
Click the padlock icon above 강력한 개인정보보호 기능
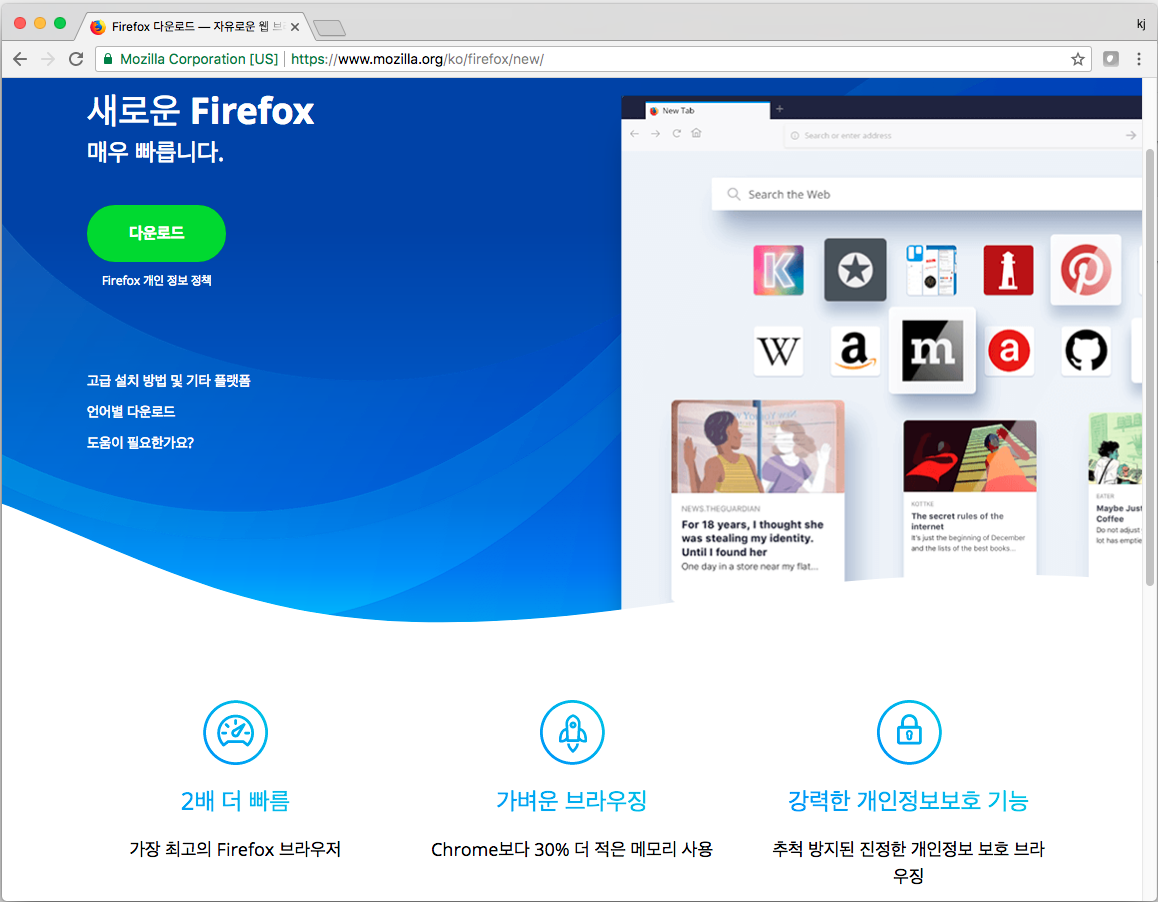point(909,733)
